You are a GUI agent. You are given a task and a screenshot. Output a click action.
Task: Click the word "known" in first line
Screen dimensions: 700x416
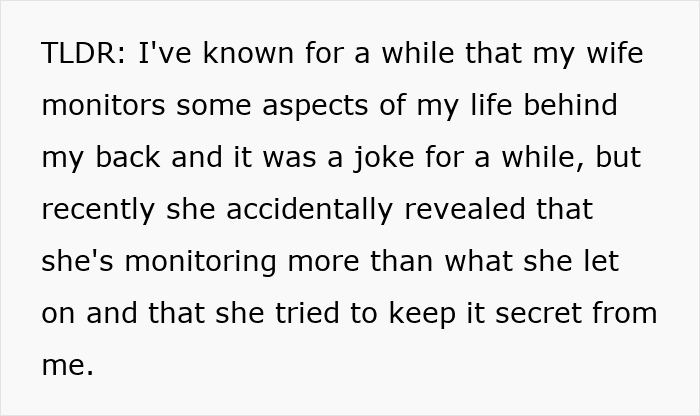[248, 53]
